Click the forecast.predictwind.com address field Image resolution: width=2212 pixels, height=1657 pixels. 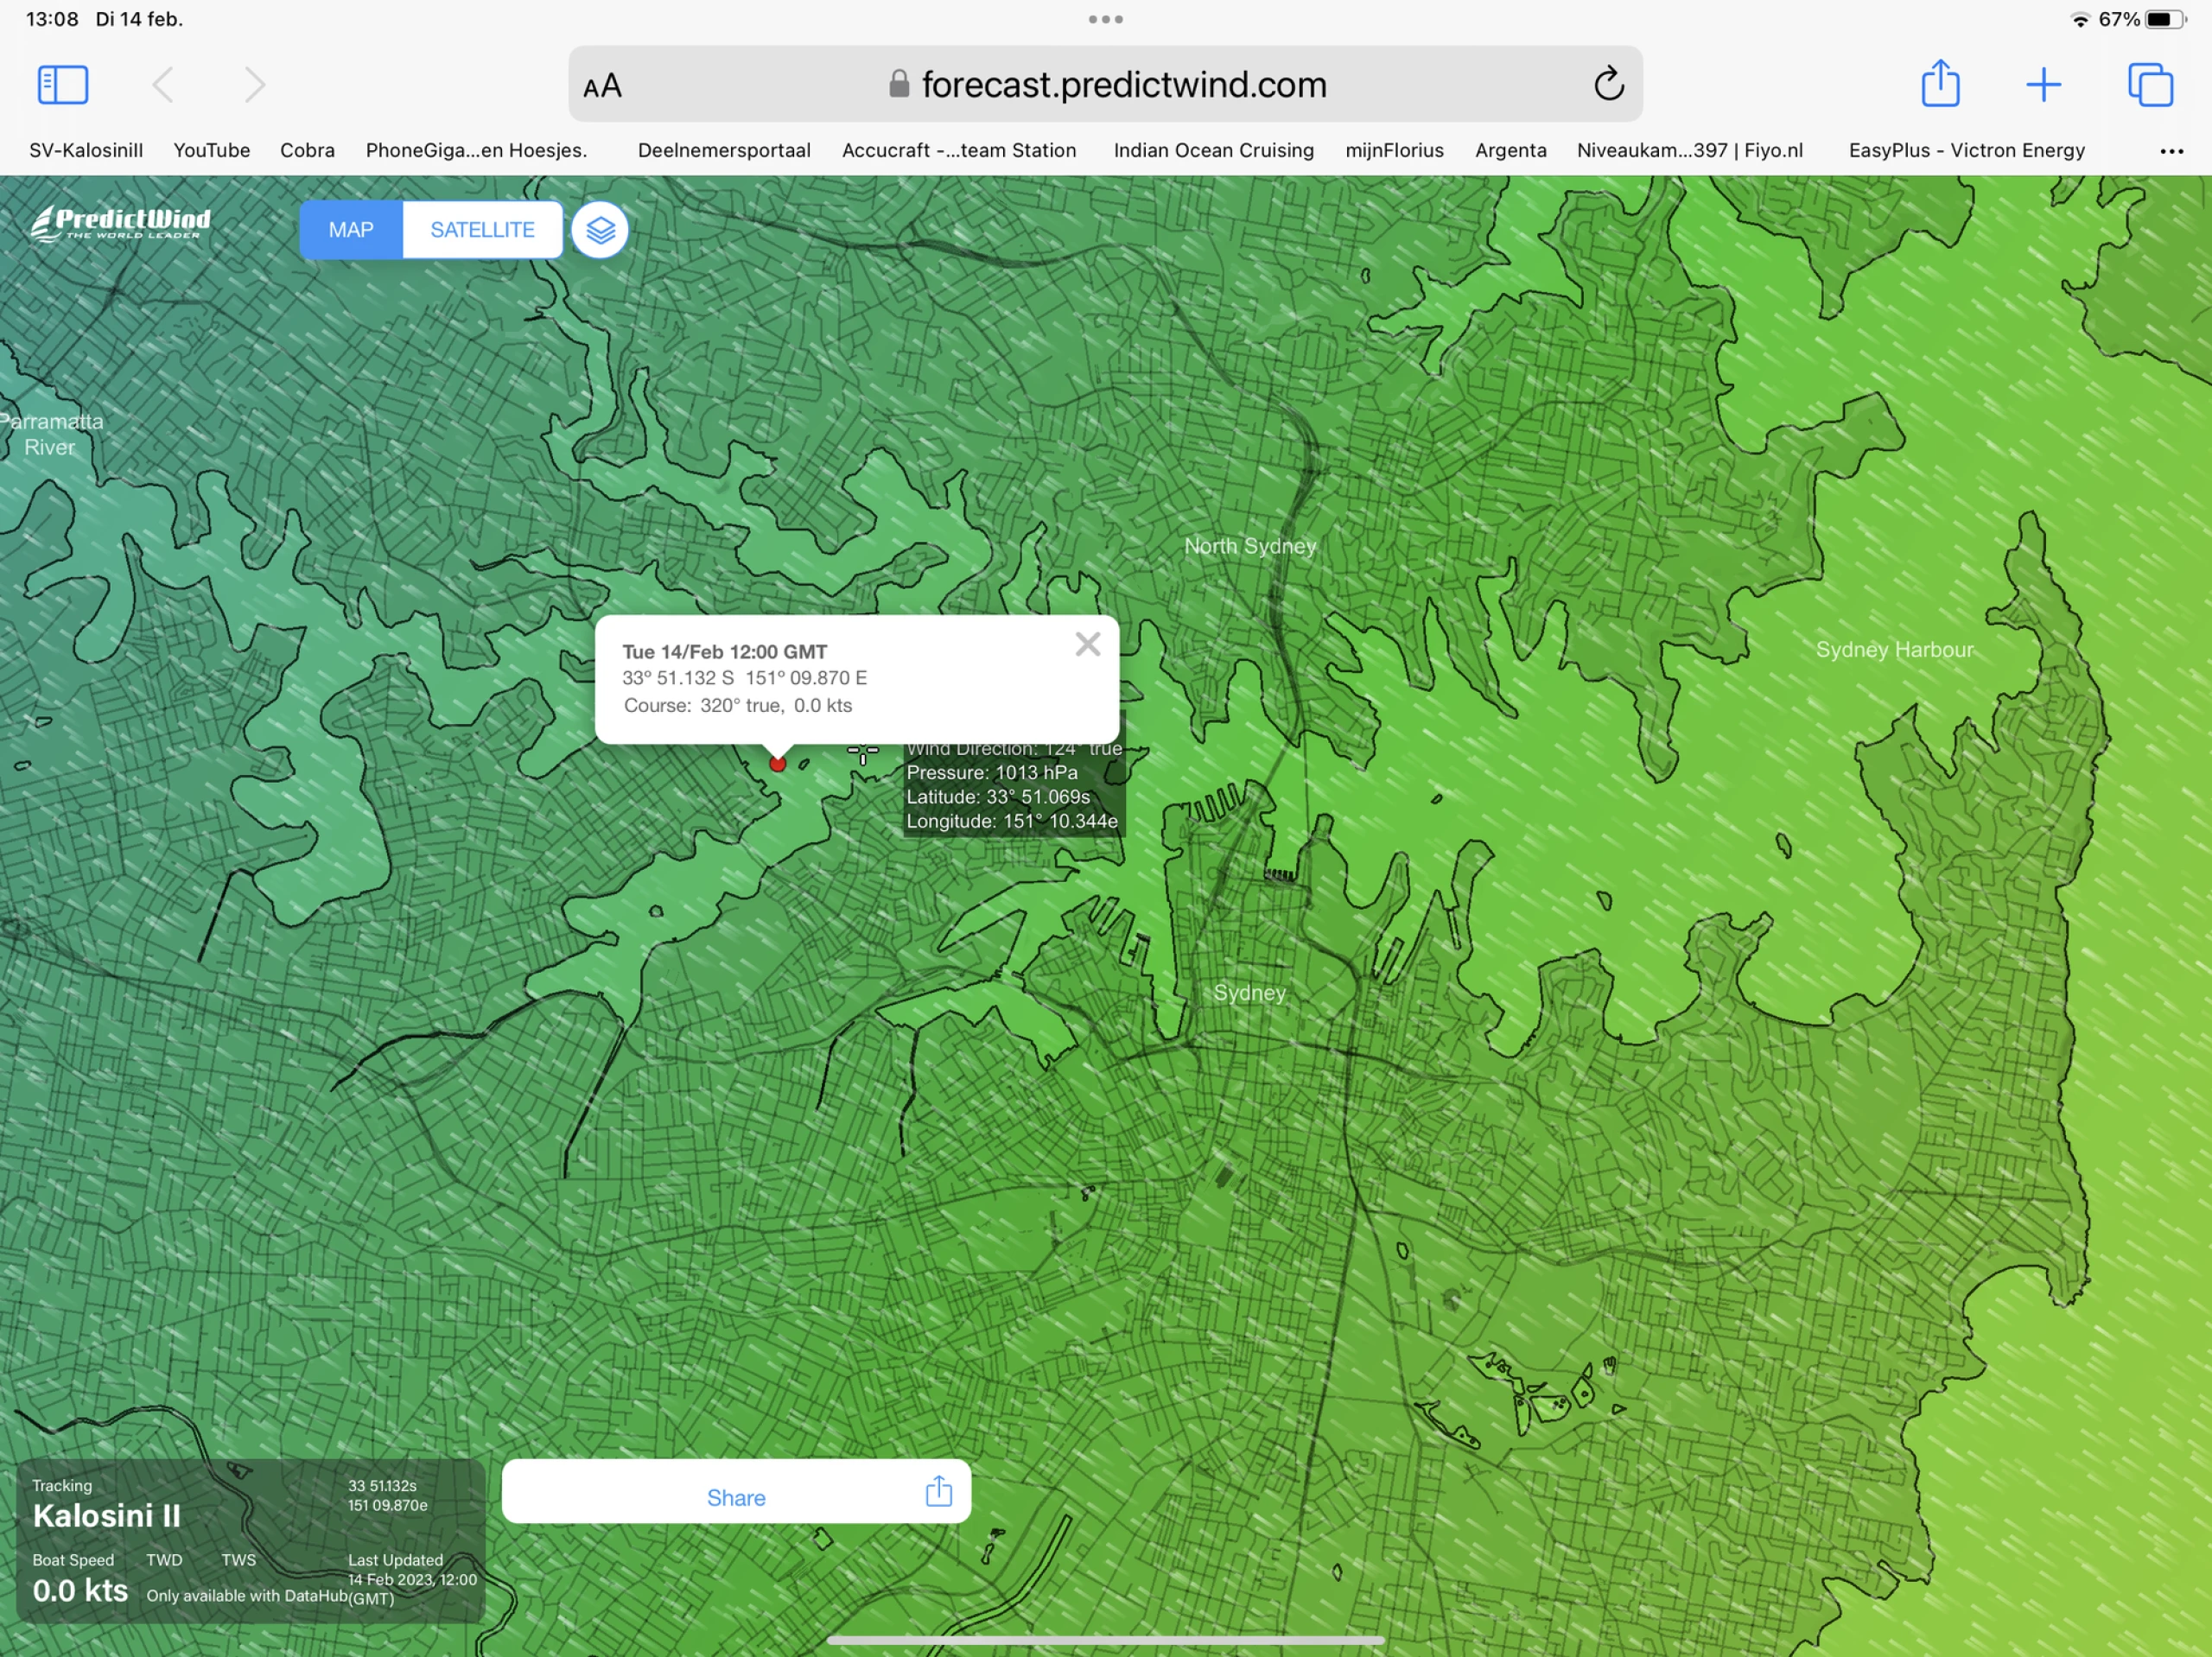[1123, 85]
